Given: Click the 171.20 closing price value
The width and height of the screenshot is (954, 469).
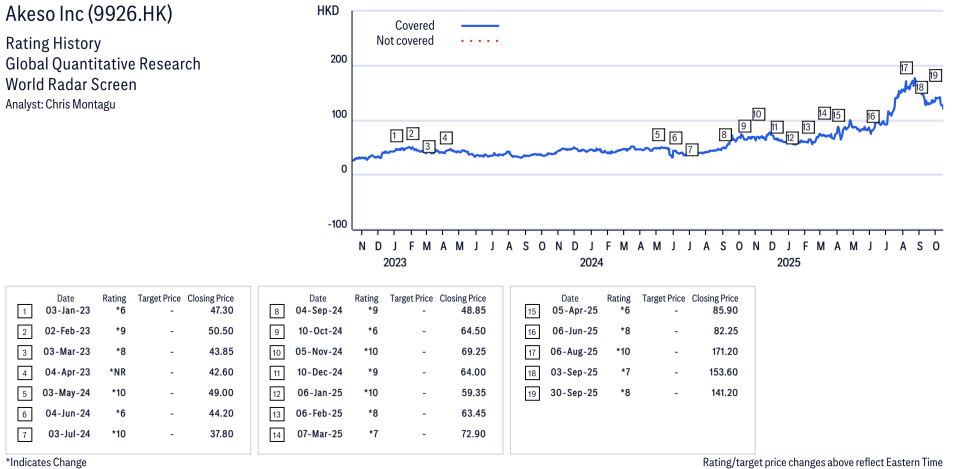Looking at the screenshot, I should click(719, 351).
